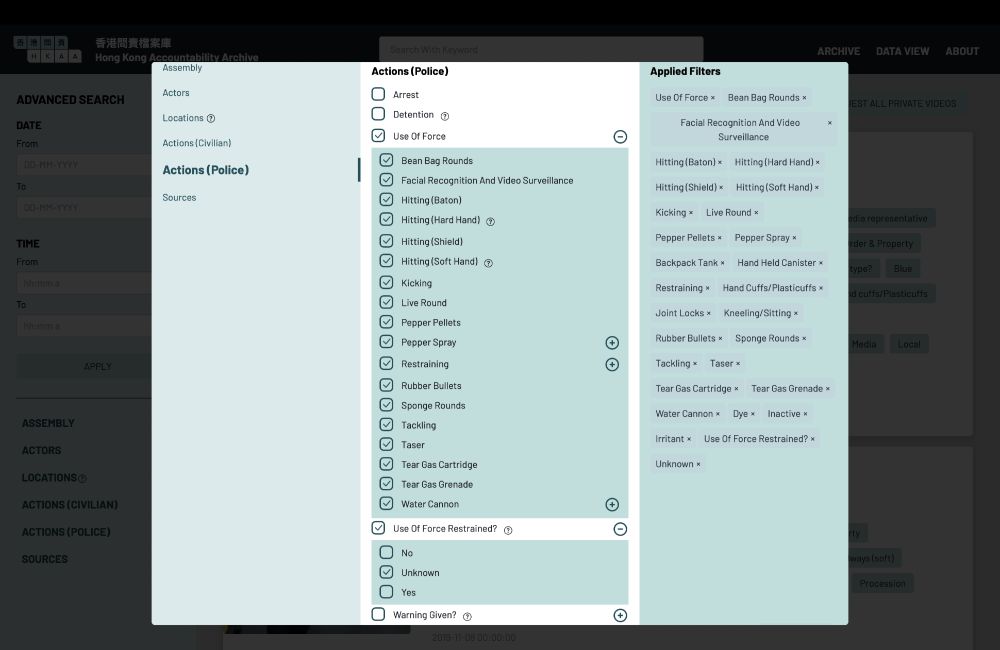The width and height of the screenshot is (1000, 650).
Task: Collapse the Use Of Force section
Action: 620,137
